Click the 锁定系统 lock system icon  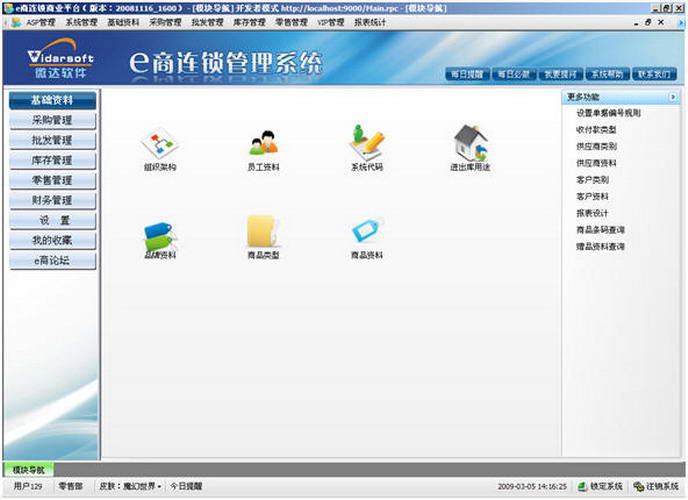tap(582, 486)
